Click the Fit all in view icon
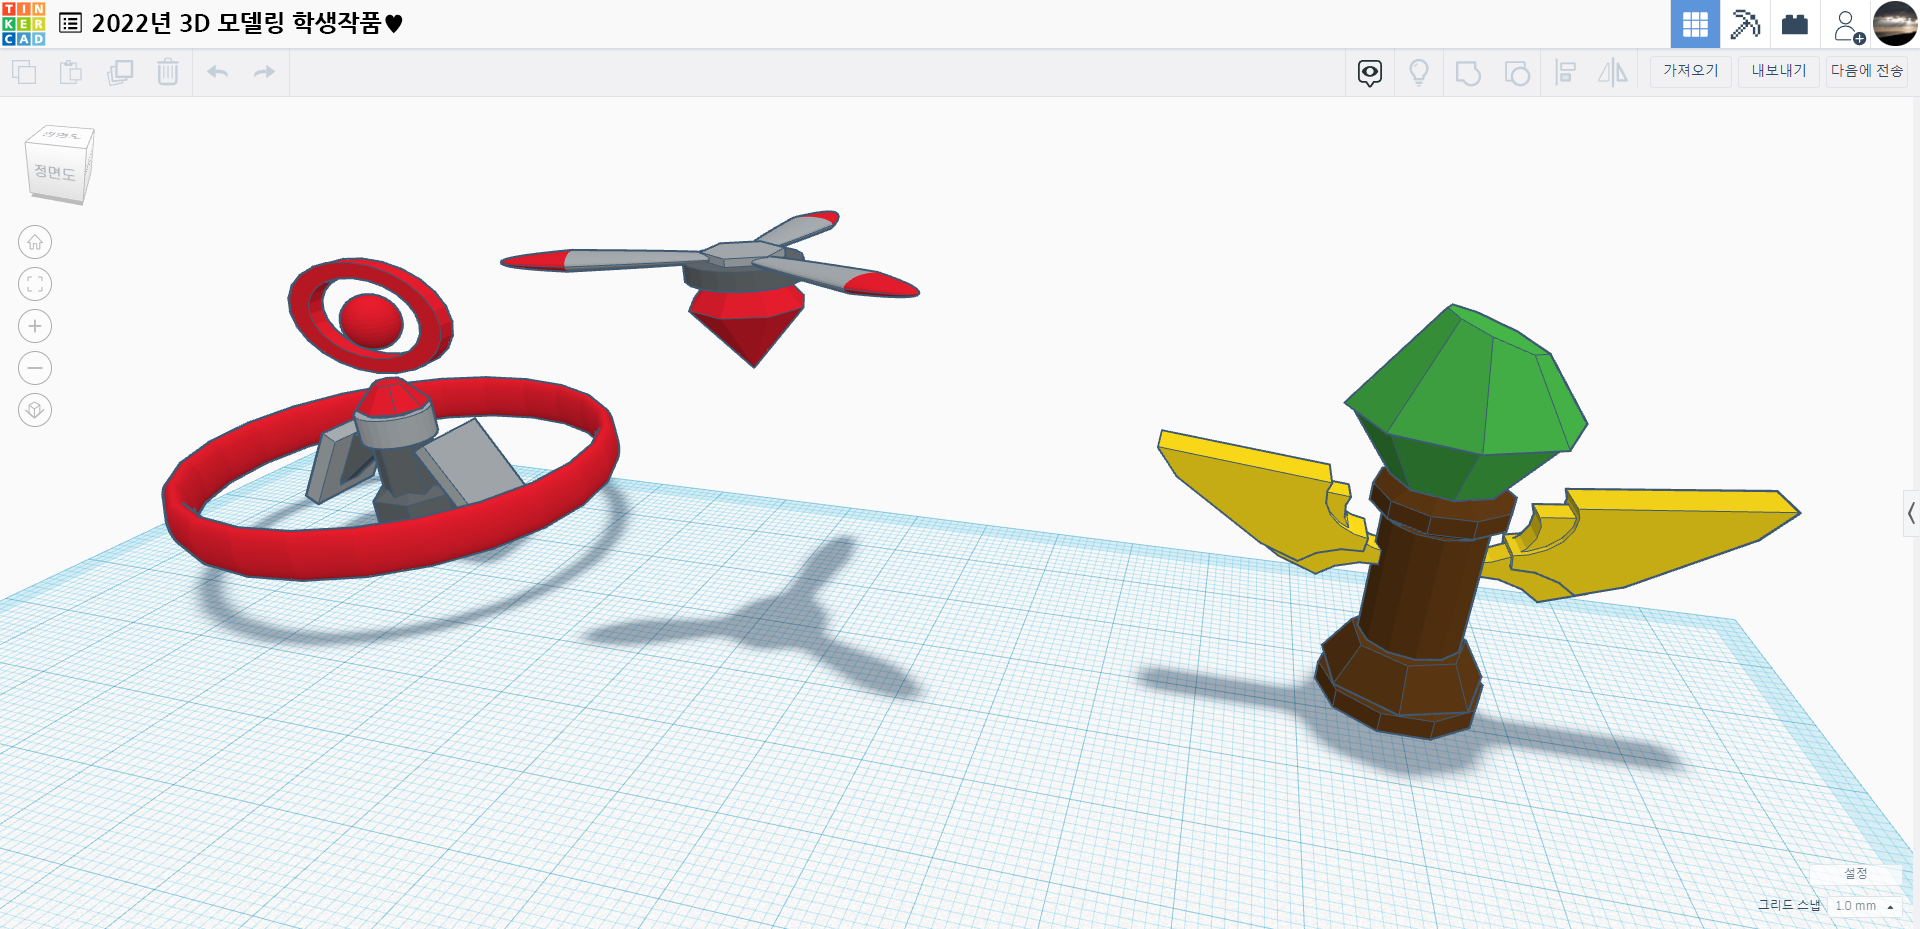 point(35,284)
